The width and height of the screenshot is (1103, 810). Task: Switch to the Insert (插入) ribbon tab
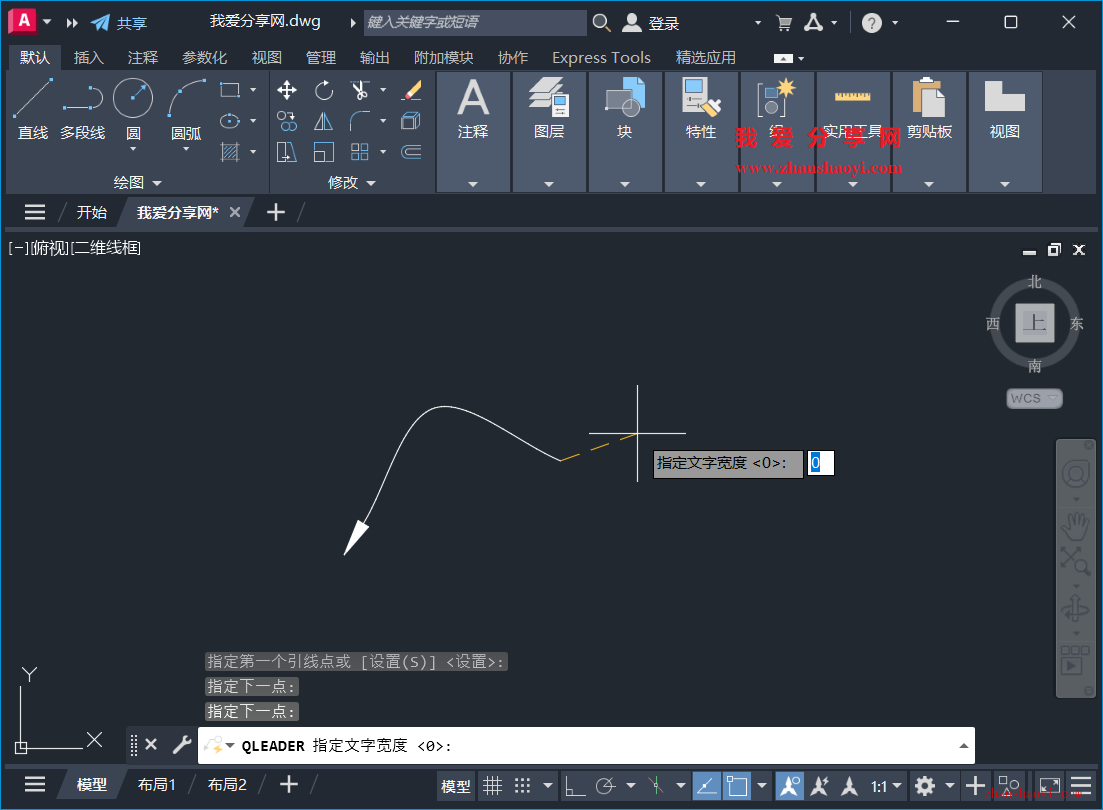89,58
